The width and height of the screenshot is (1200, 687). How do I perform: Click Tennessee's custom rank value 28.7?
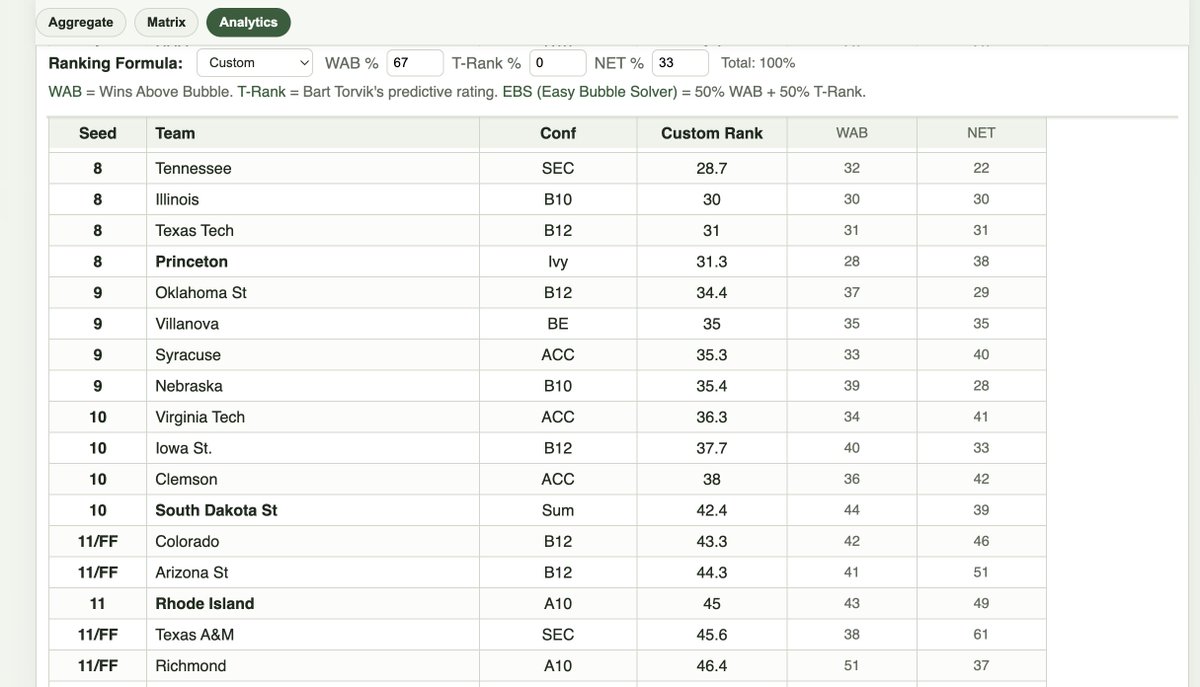point(712,168)
